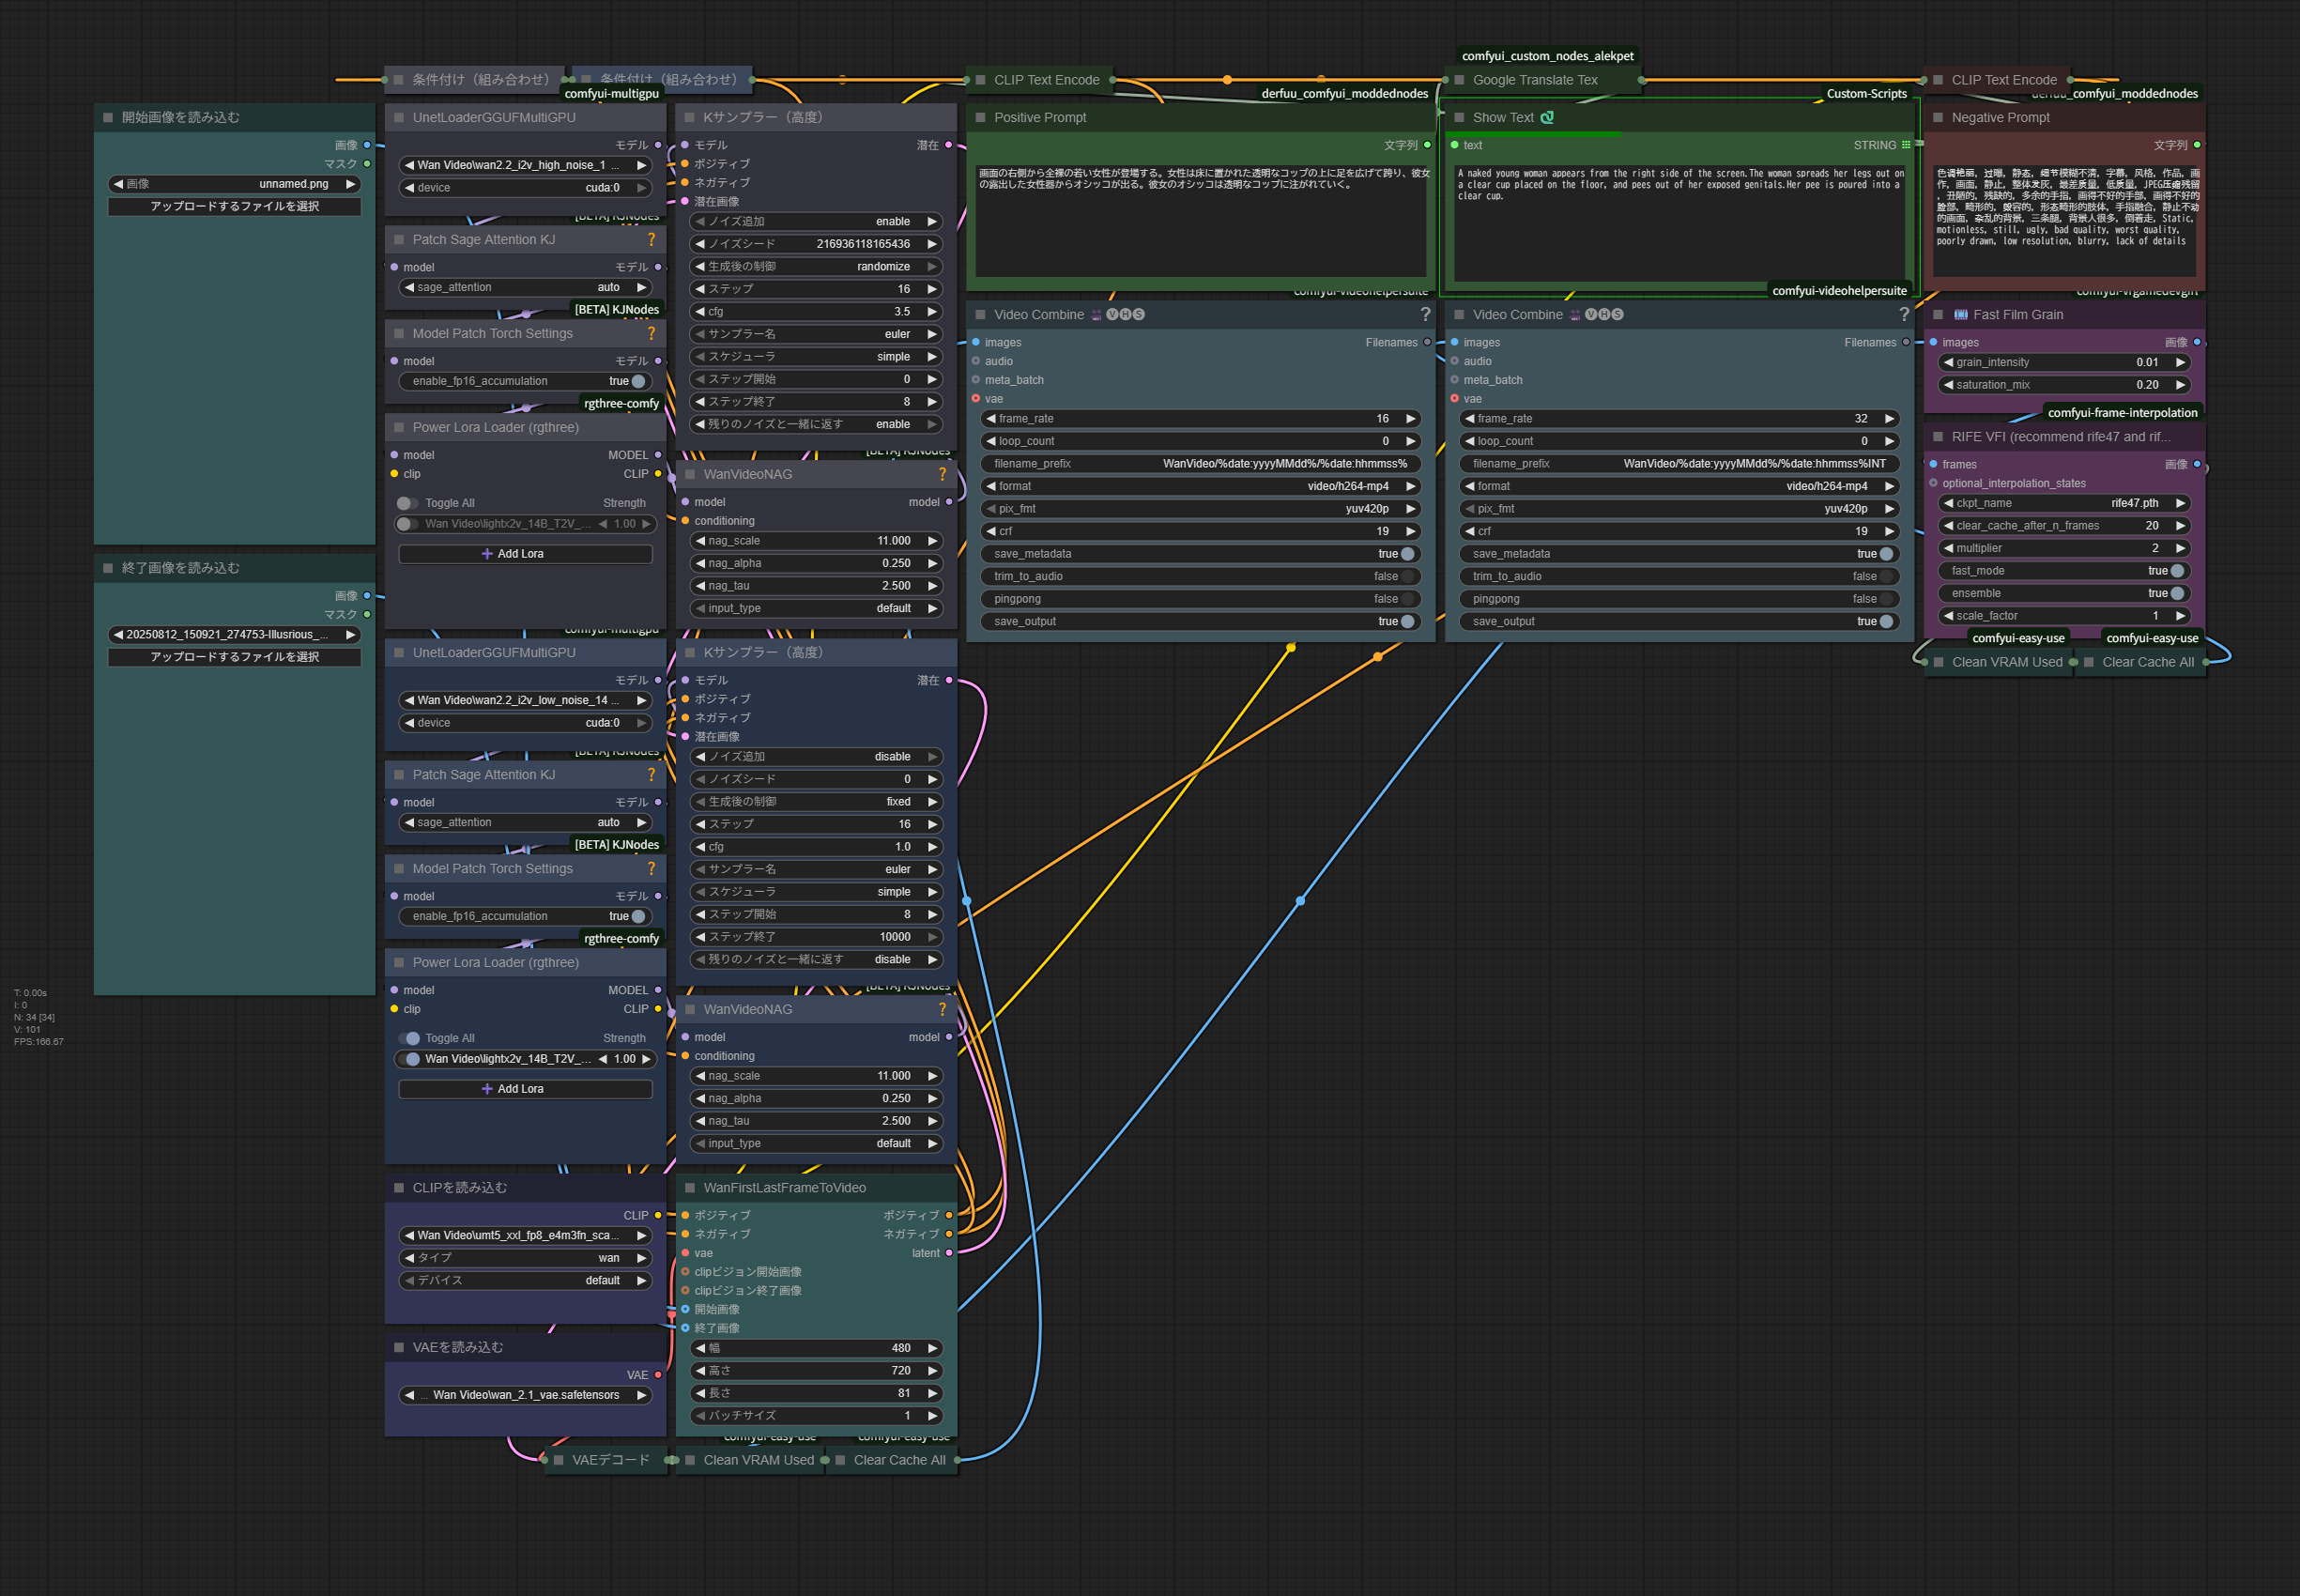The height and width of the screenshot is (1596, 2300).
Task: Open the タイプ dropdown set to wan
Action: (525, 1258)
